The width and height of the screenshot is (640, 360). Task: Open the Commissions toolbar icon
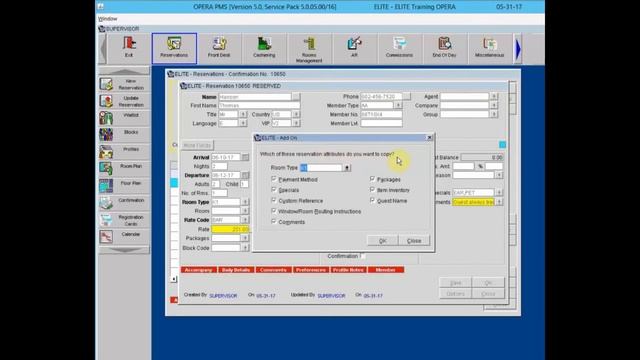pyautogui.click(x=399, y=48)
